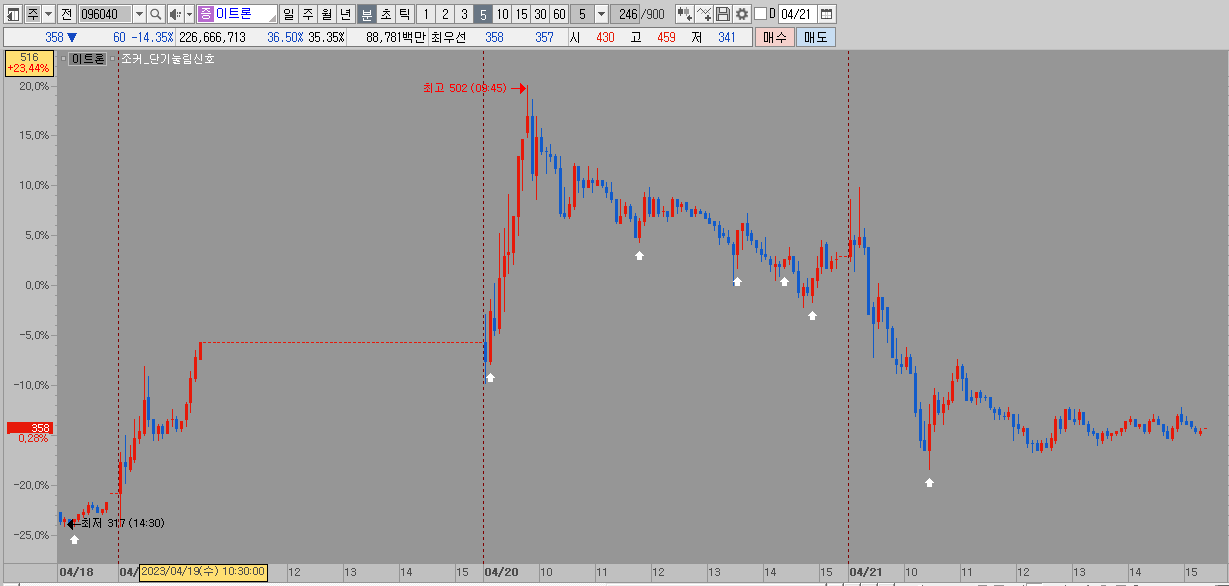Switch to 10-minute interval
1229x586 pixels.
[502, 14]
